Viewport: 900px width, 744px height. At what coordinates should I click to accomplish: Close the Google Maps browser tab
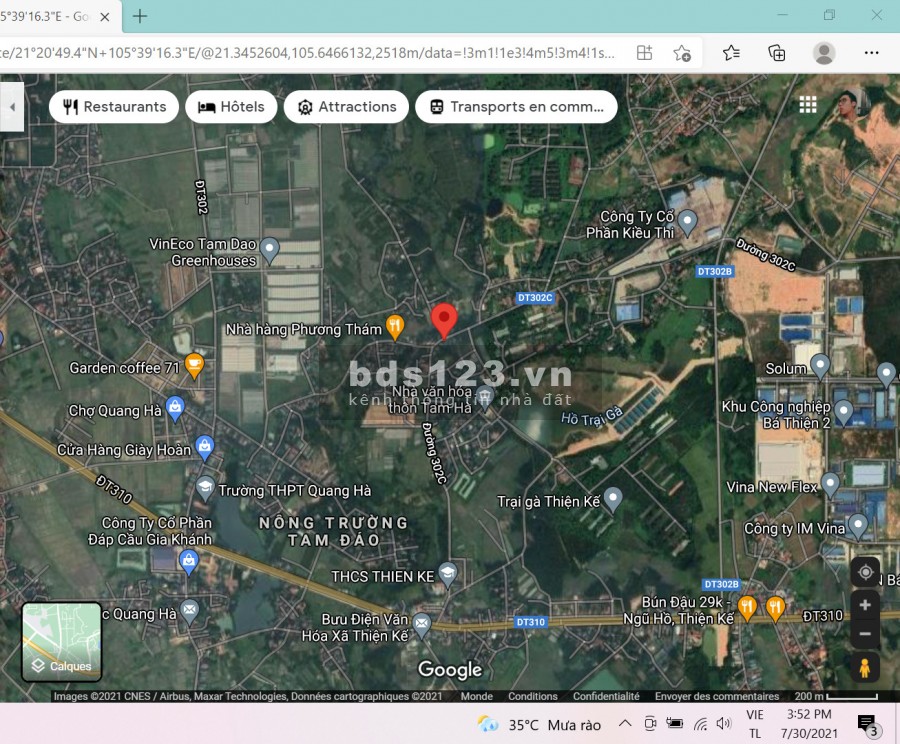104,17
